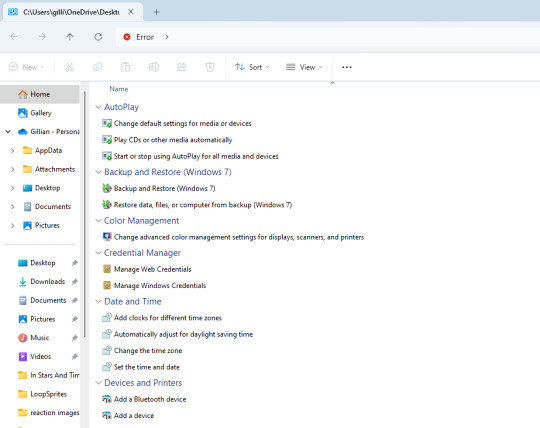Click the Name column header
The image size is (540, 428).
point(119,89)
